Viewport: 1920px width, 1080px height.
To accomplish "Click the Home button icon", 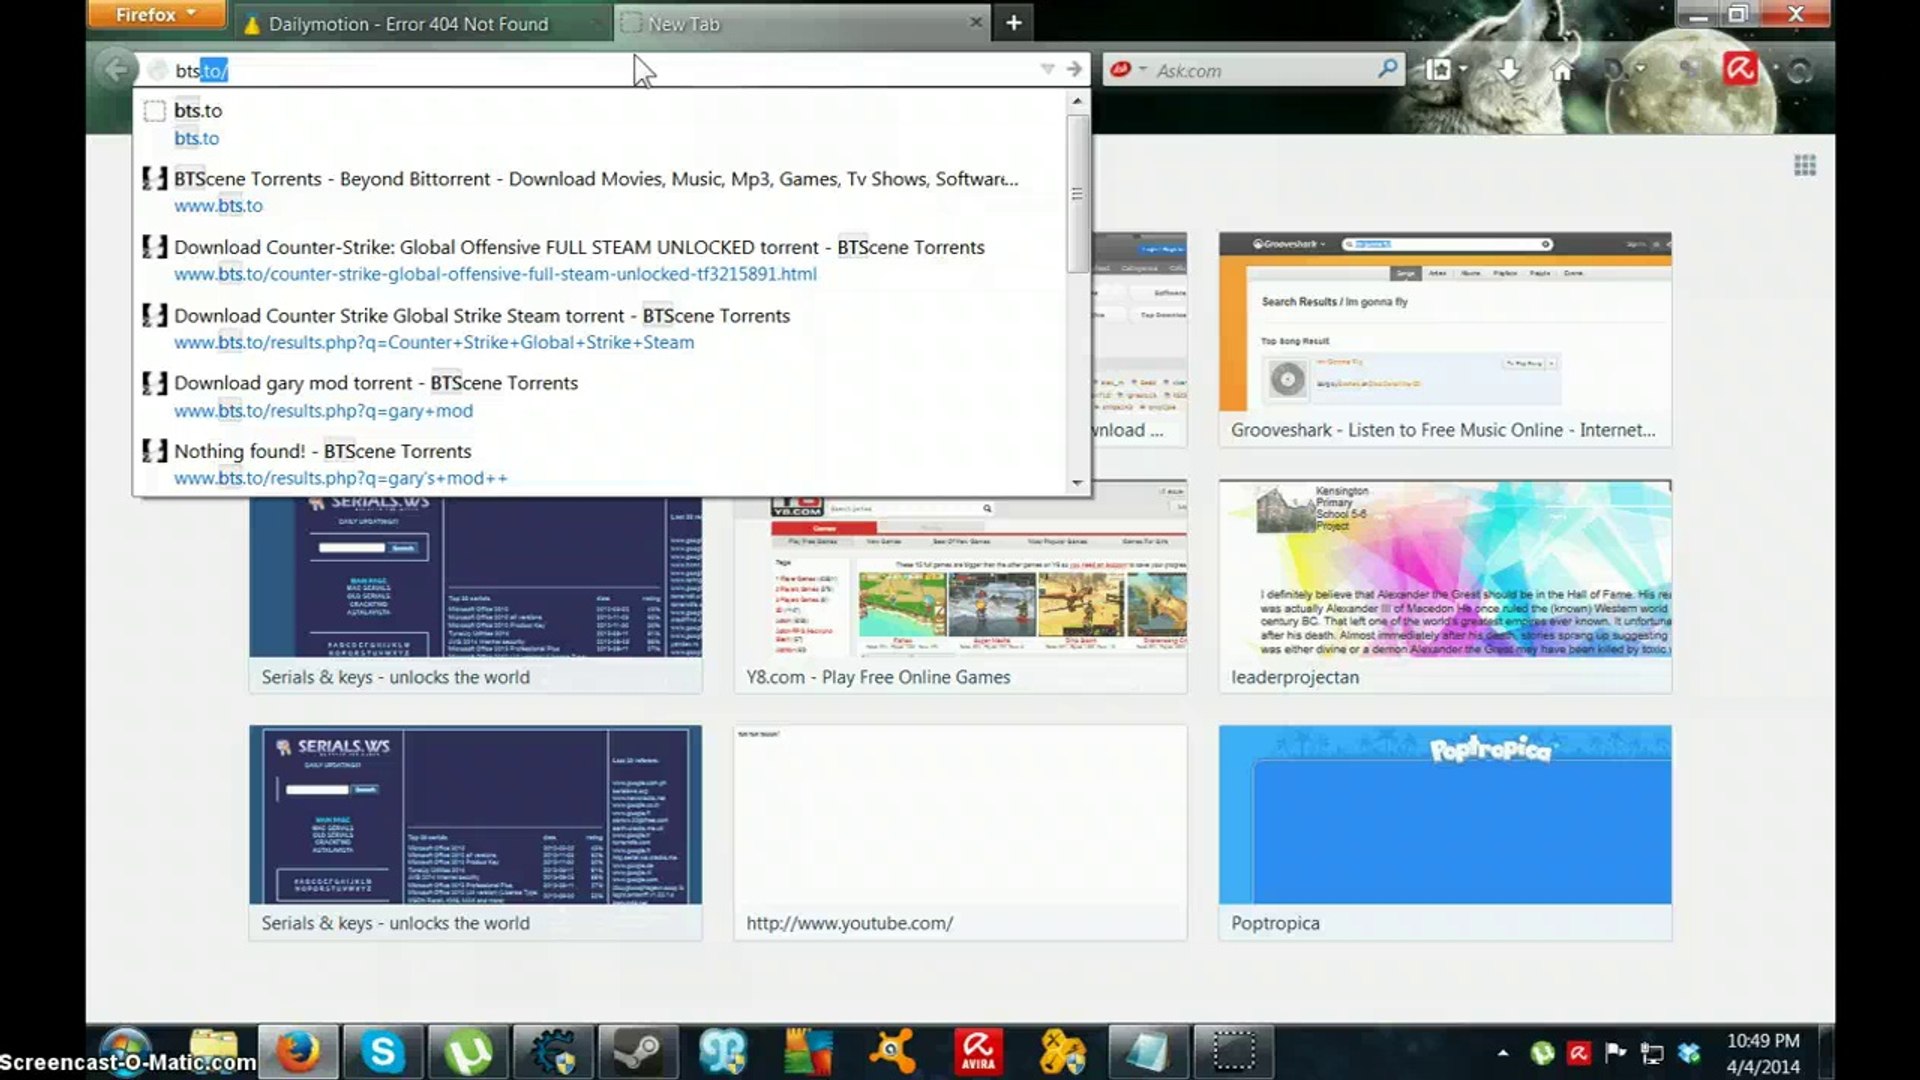I will 1561,69.
